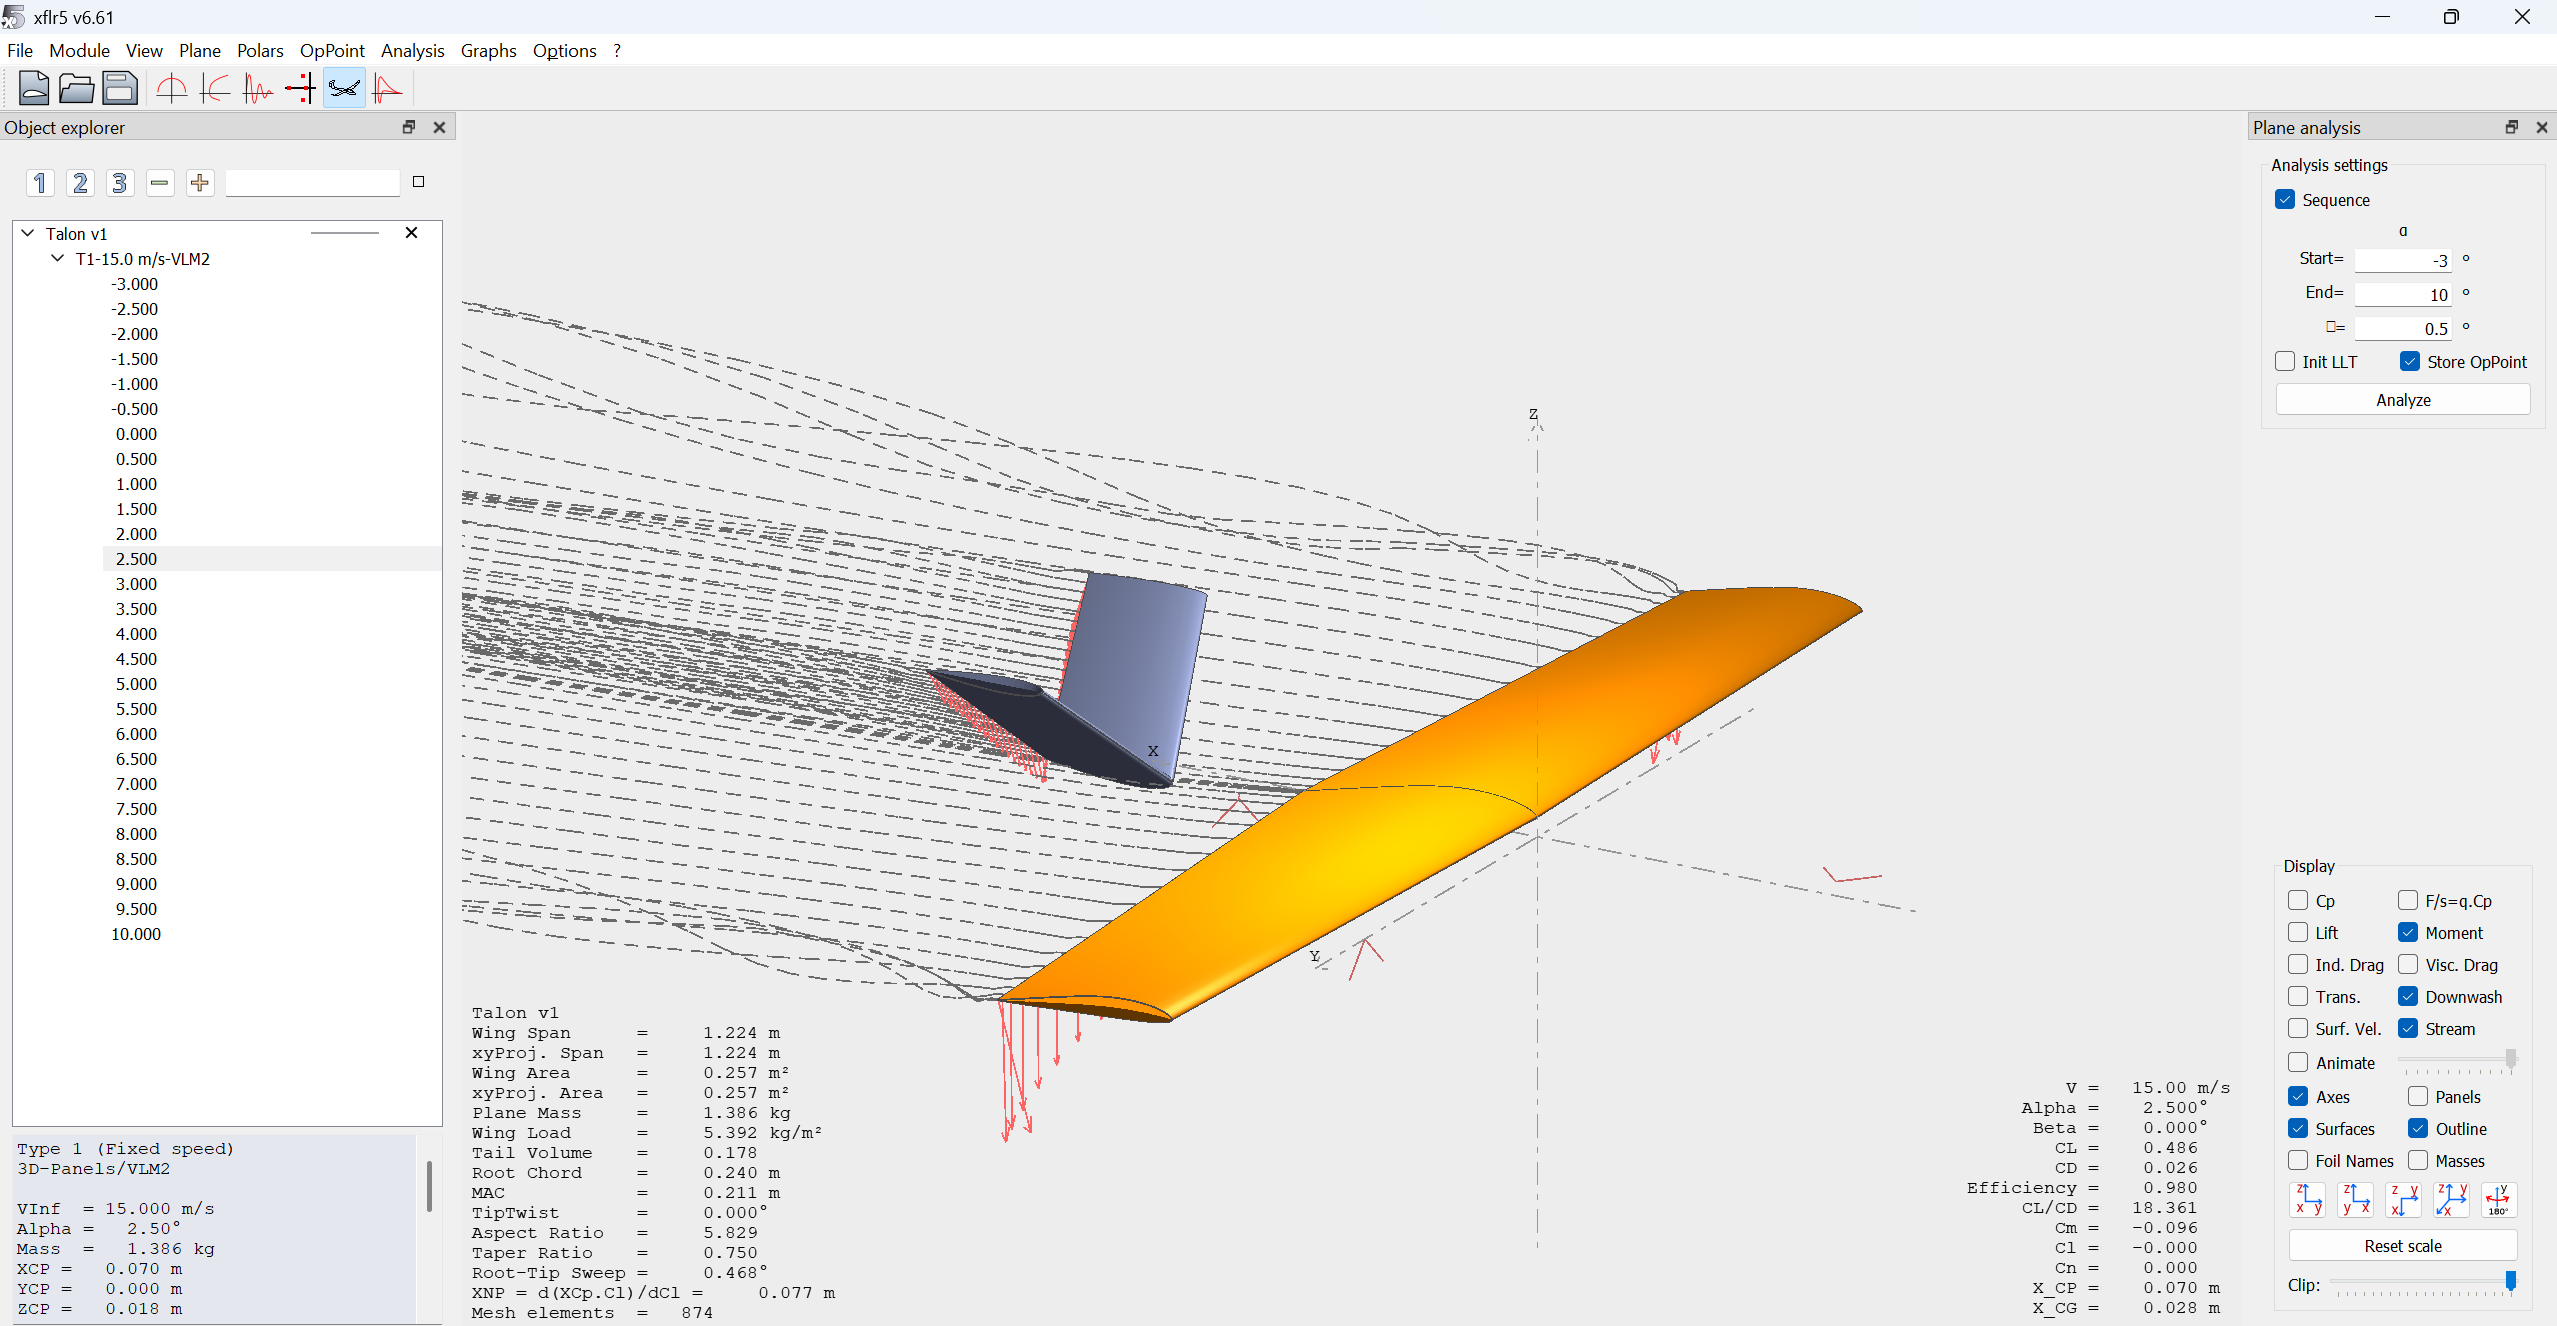This screenshot has height=1326, width=2557.
Task: Click the Reset scale button
Action: (x=2403, y=1246)
